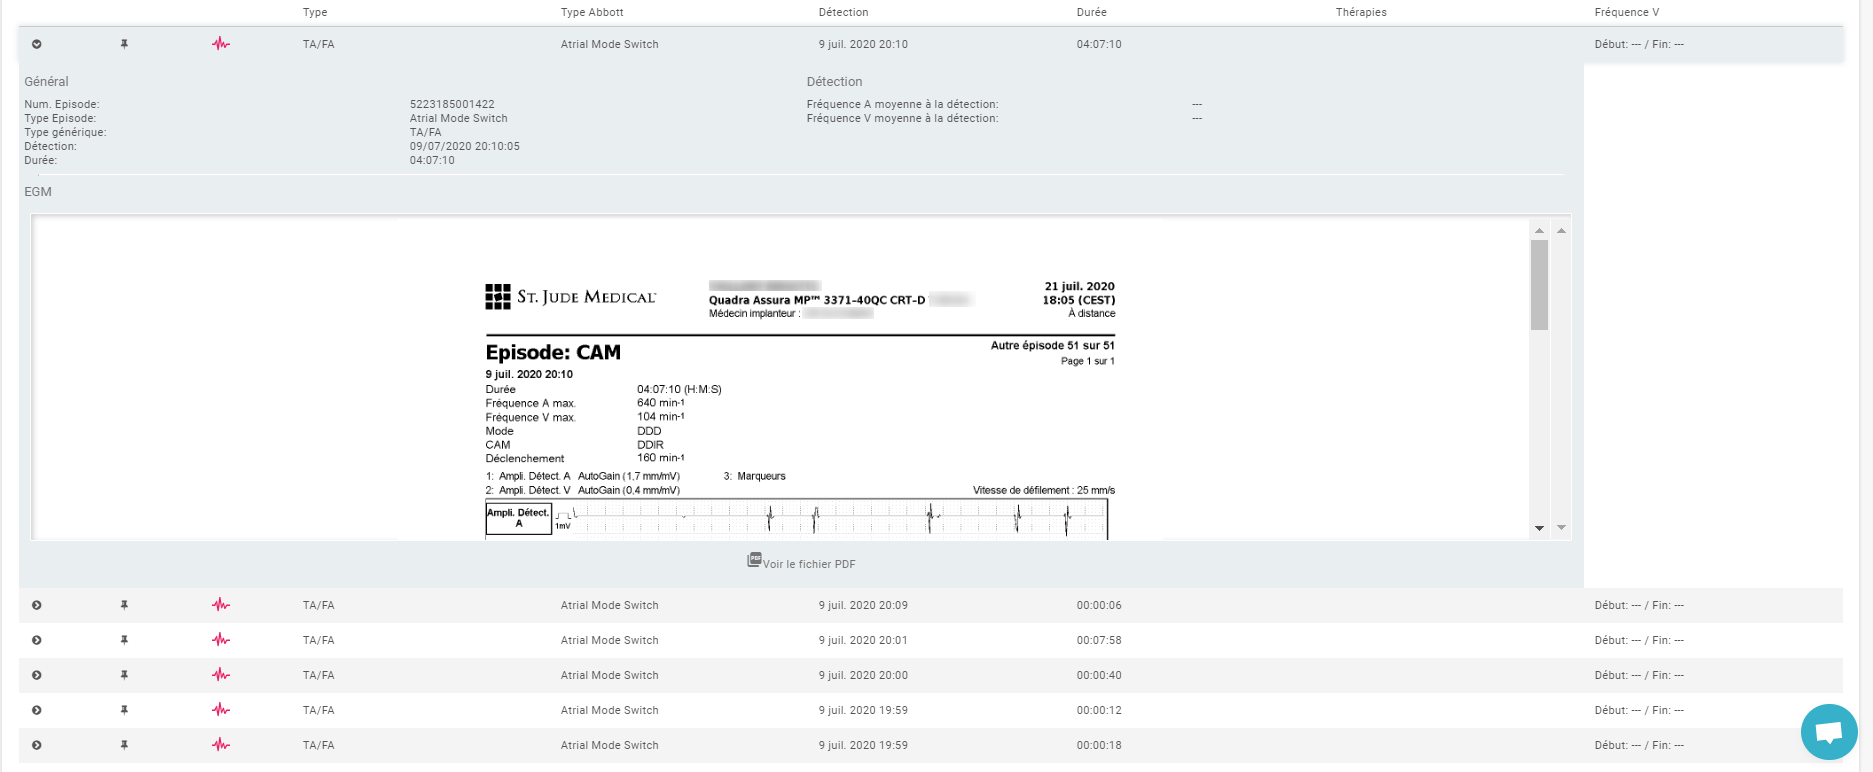Collapse the expanded 20:10 episode row

point(37,44)
